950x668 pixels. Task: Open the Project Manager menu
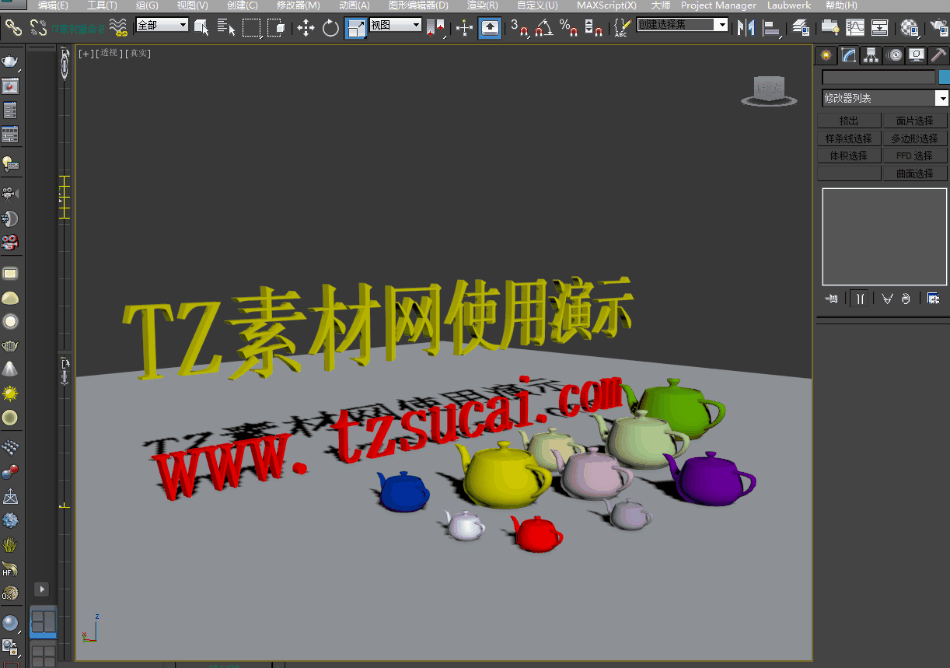(719, 5)
